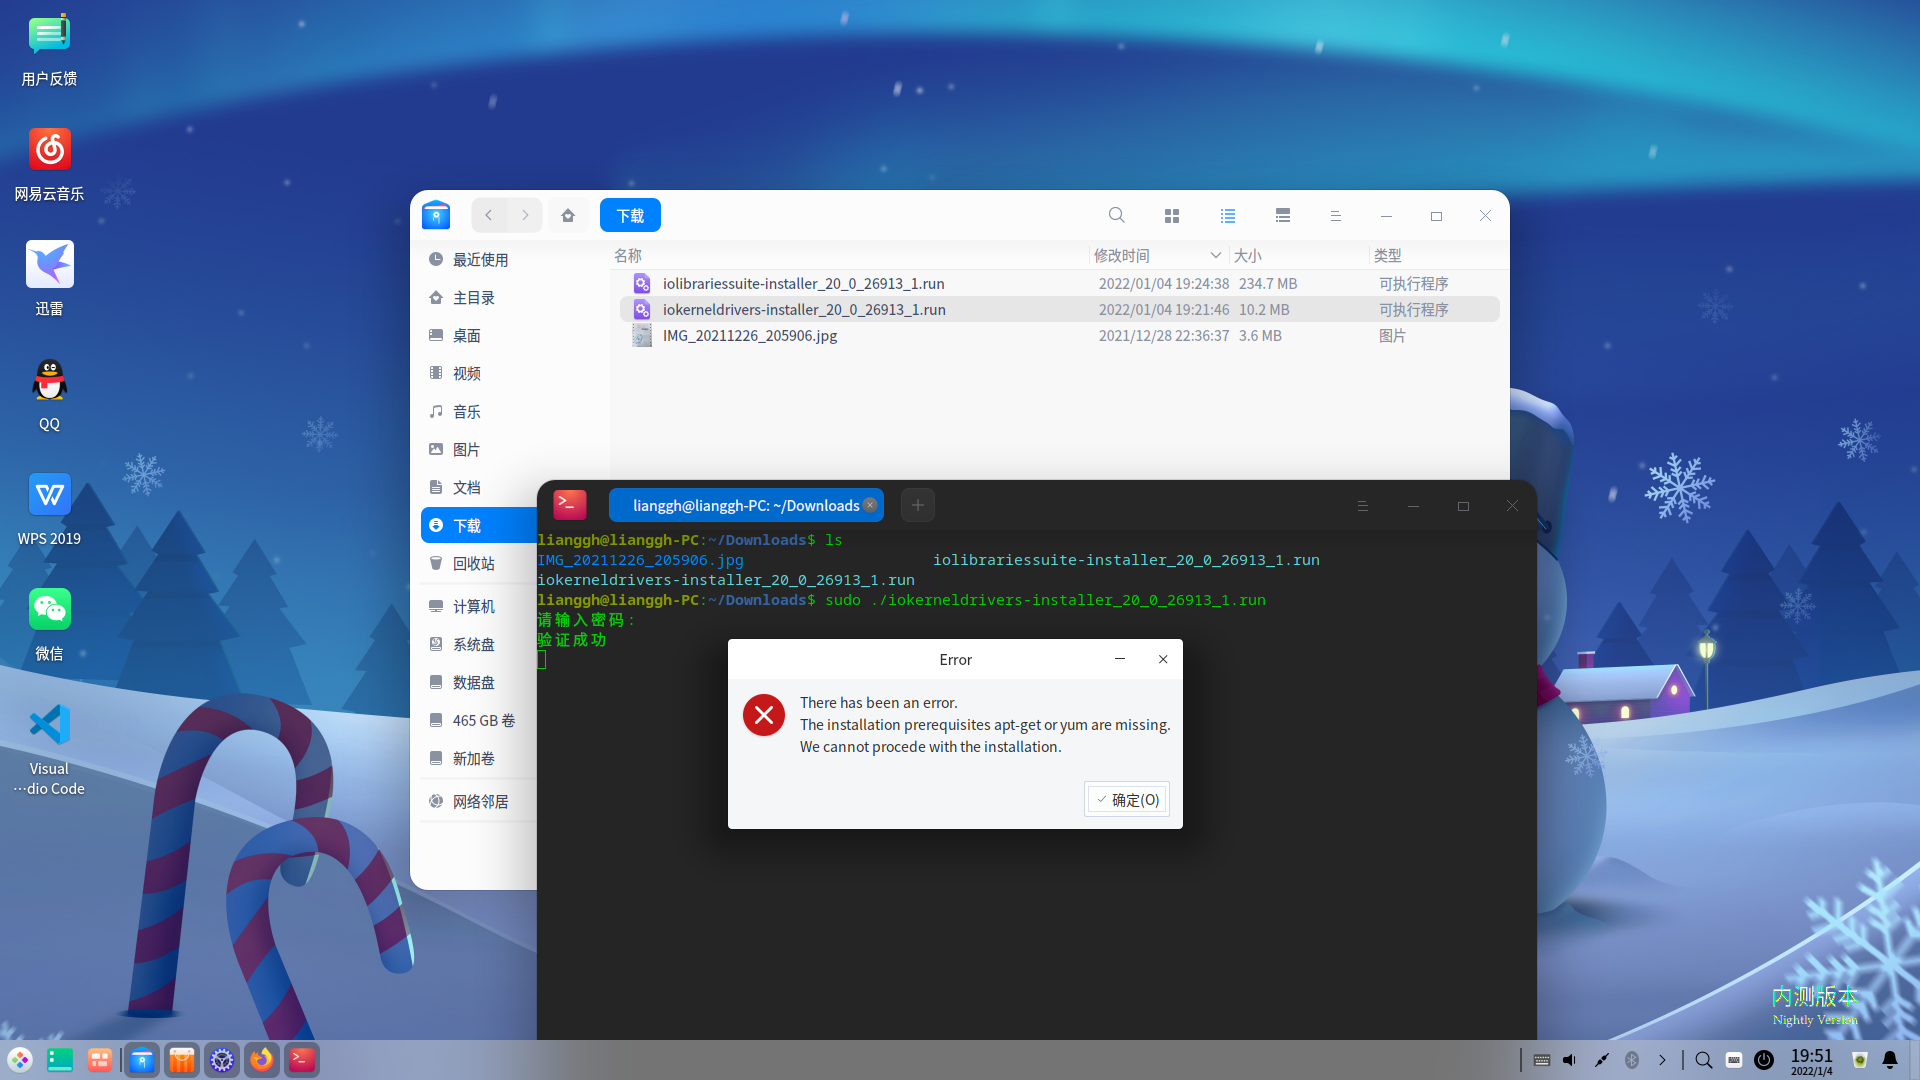Click the volume icon in tray
The width and height of the screenshot is (1920, 1080).
1570,1060
